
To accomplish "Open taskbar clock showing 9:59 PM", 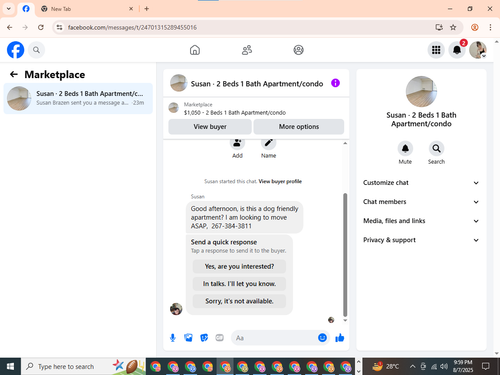I will [463, 366].
